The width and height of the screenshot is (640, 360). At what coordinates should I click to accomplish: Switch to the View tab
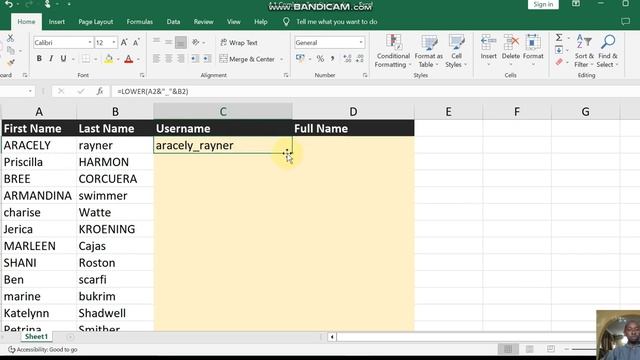[233, 22]
